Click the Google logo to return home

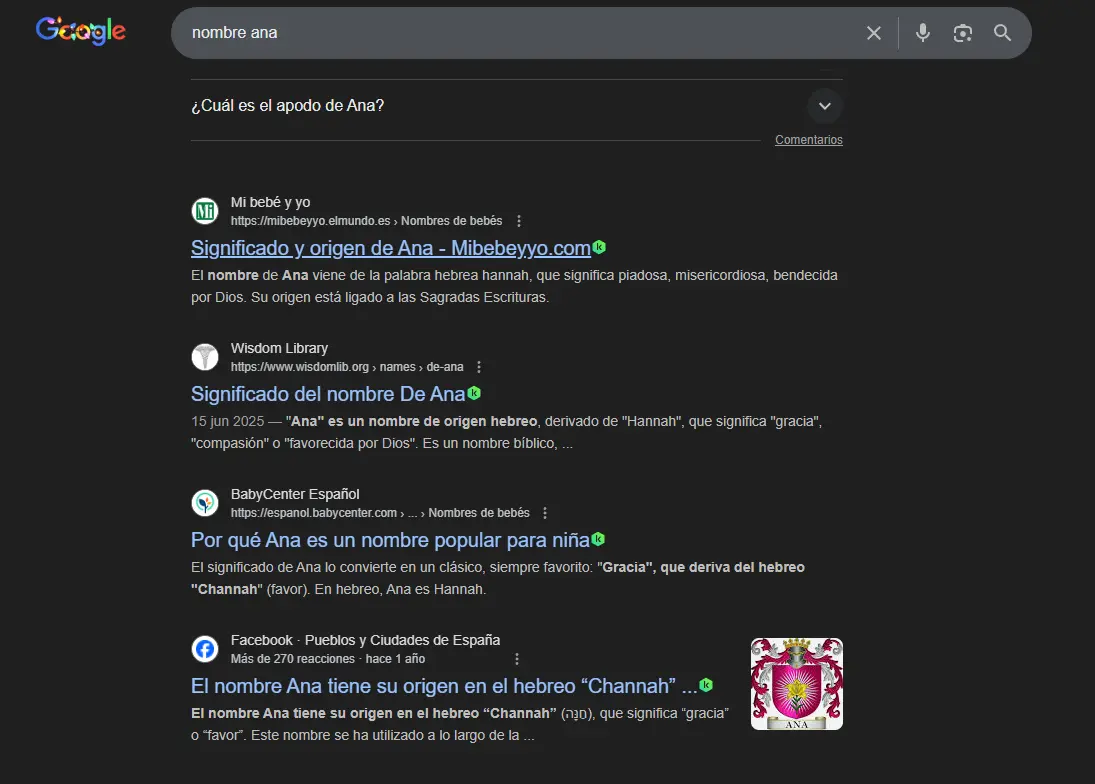click(x=80, y=31)
